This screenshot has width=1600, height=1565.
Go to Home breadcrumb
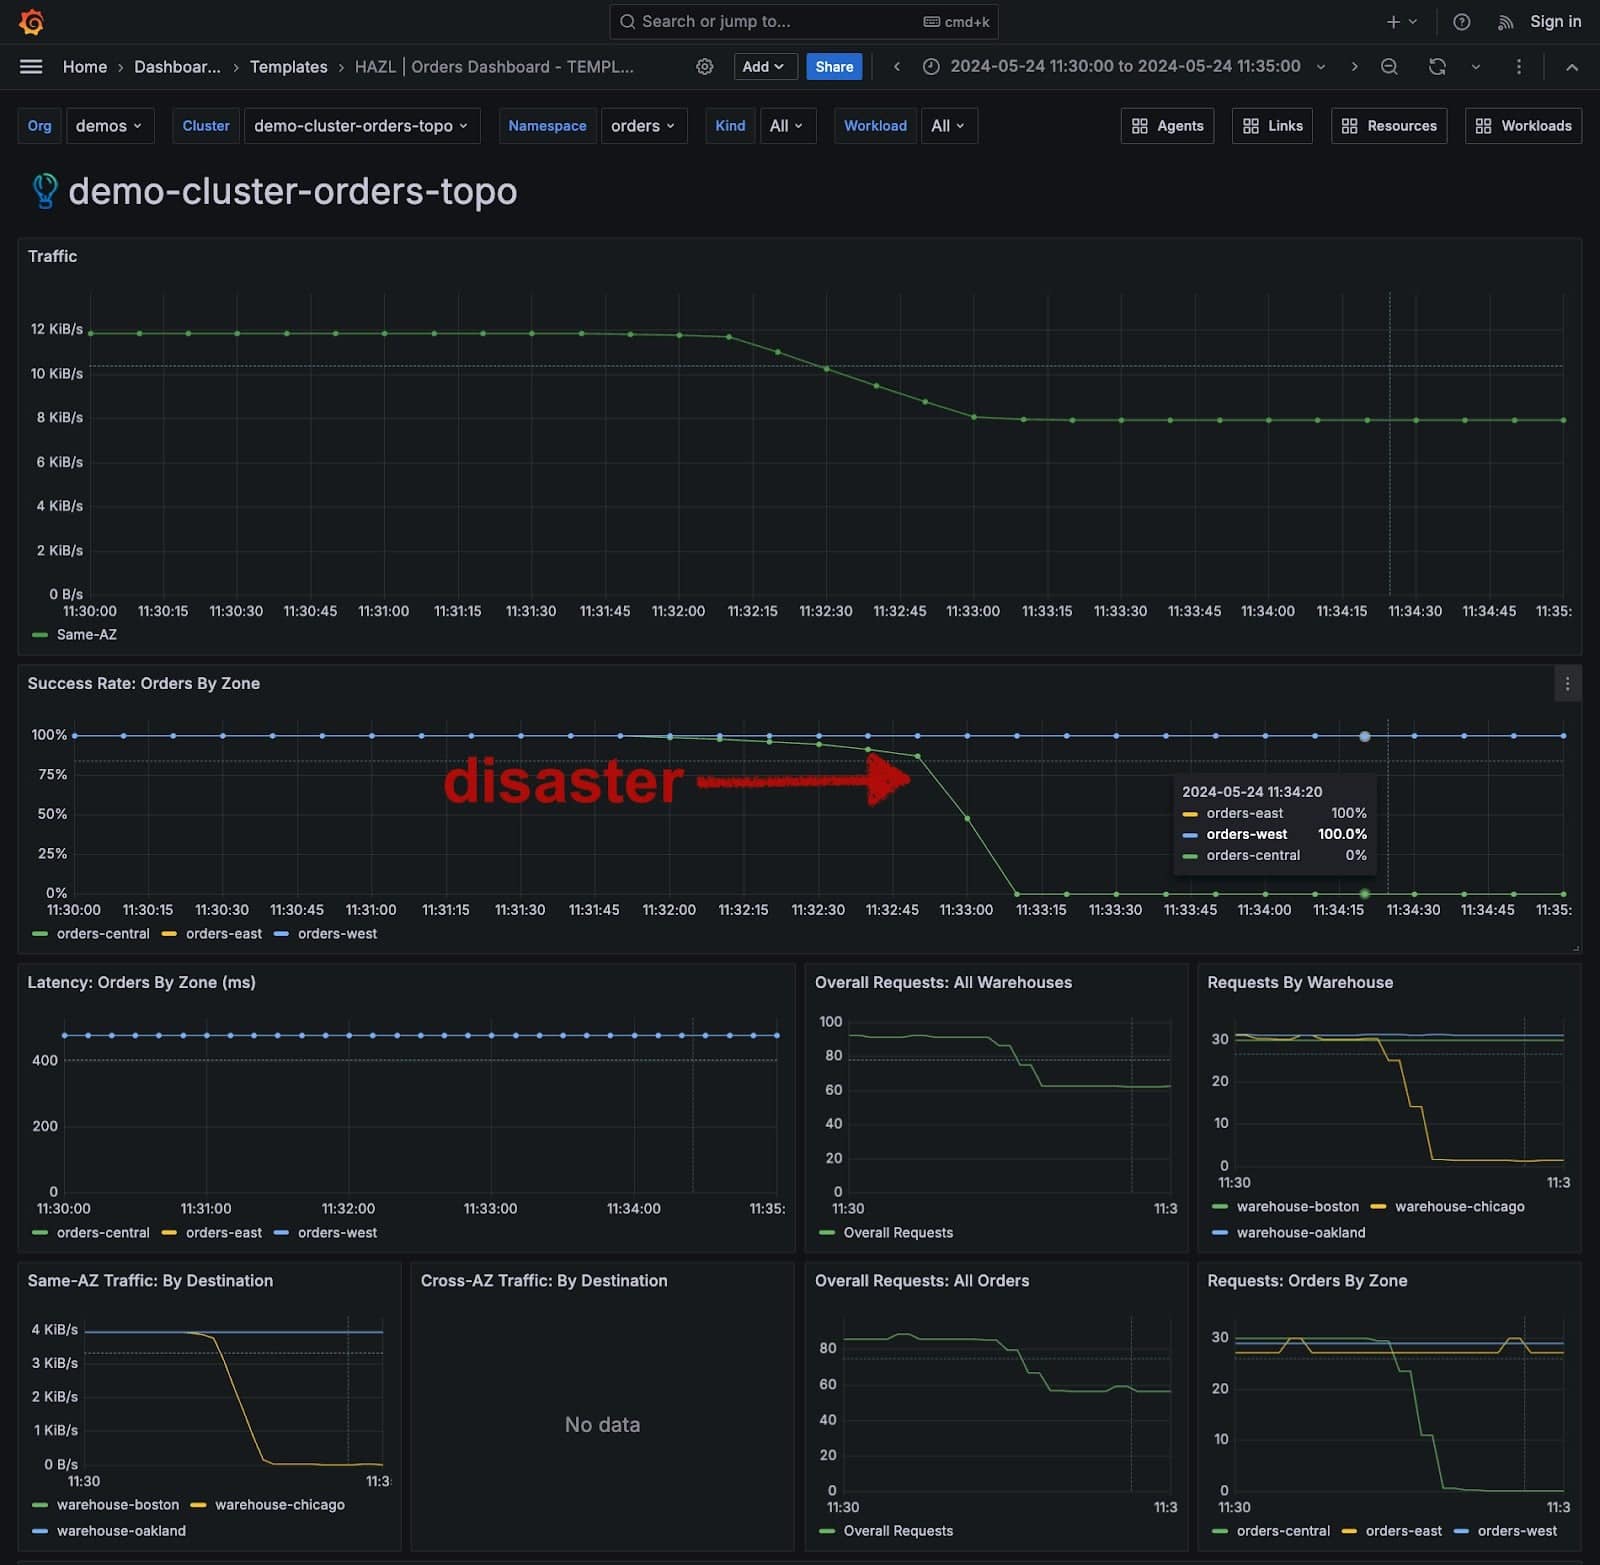(x=85, y=66)
